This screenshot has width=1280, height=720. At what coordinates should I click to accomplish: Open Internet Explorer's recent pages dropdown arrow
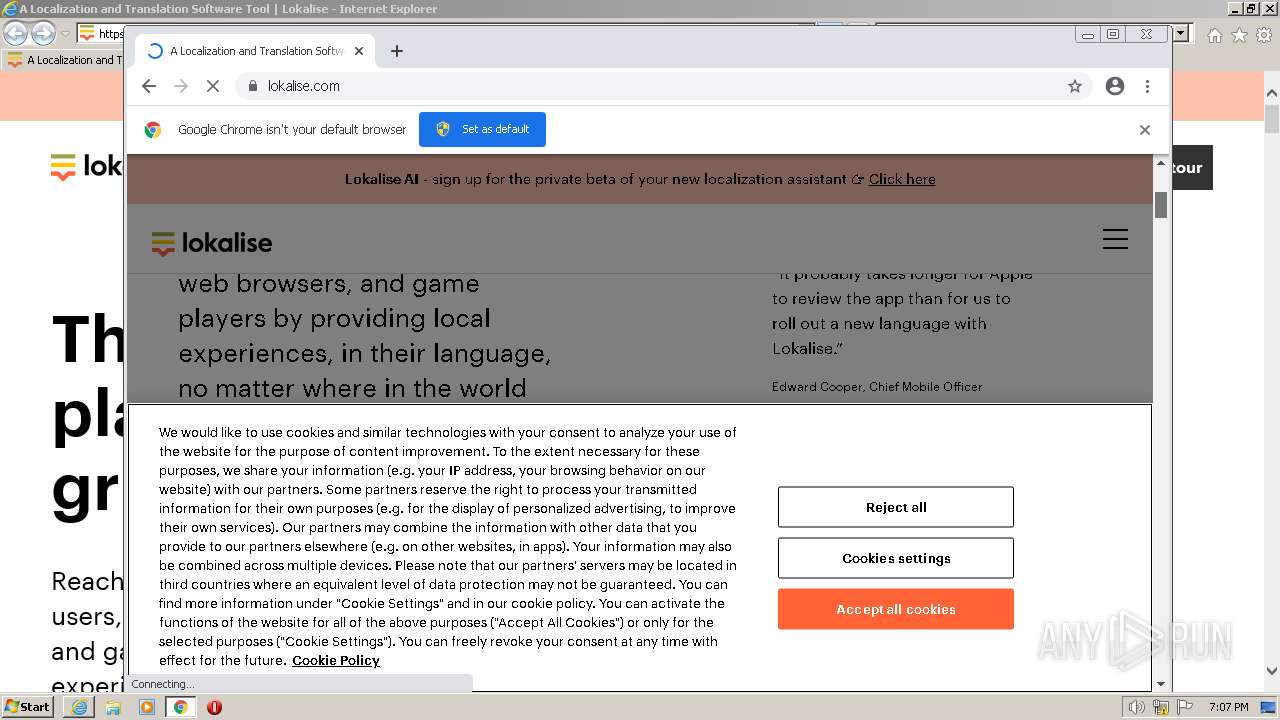click(65, 34)
